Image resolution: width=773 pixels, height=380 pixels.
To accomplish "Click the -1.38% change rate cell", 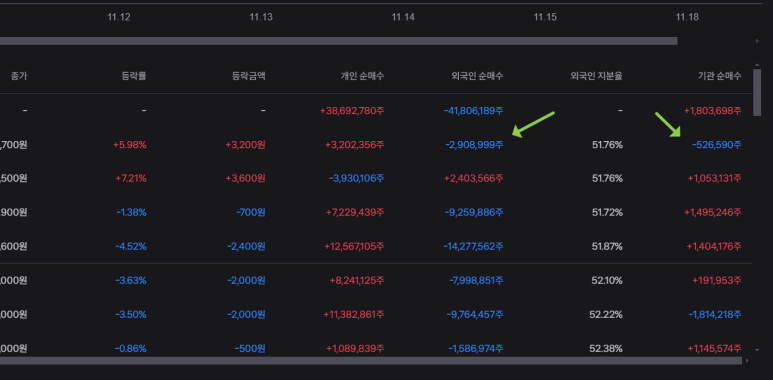I will click(131, 212).
